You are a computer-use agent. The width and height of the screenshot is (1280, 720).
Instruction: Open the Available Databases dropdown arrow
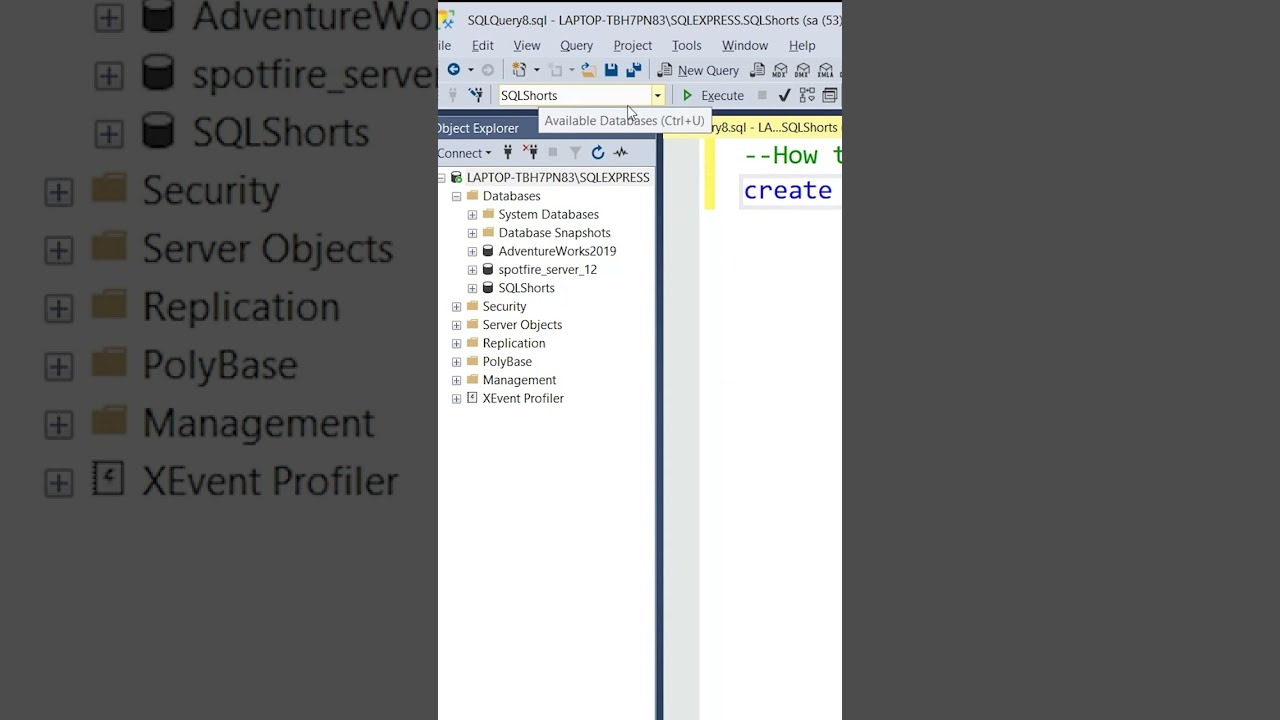pos(657,95)
